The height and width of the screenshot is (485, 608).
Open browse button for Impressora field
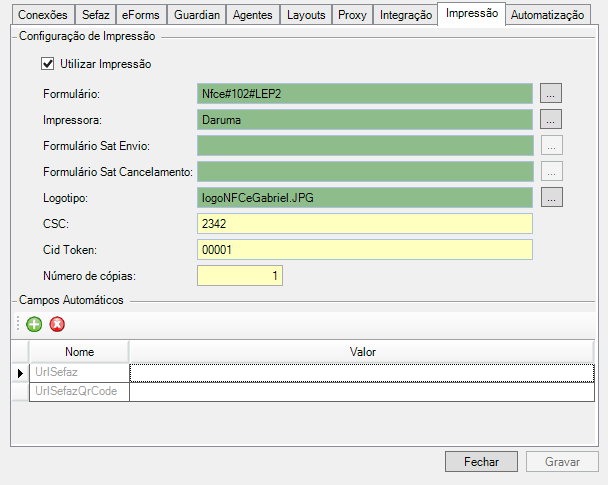click(552, 119)
